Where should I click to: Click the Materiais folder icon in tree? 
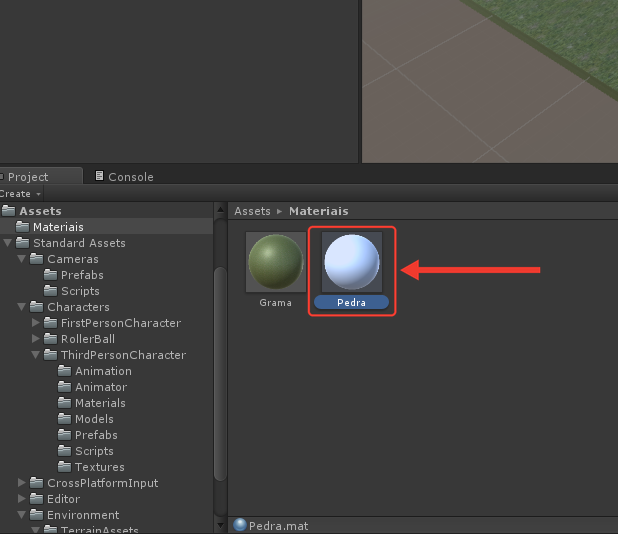pos(22,227)
